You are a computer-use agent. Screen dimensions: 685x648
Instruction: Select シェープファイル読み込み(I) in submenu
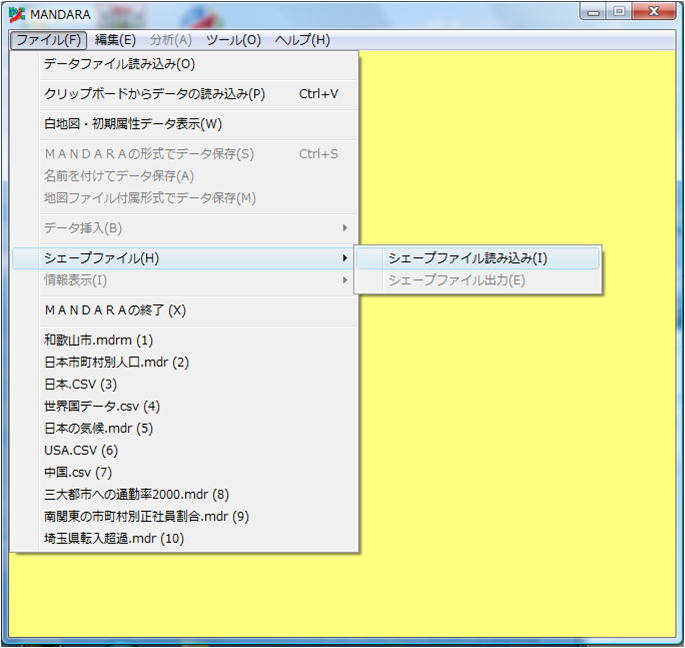tap(478, 258)
